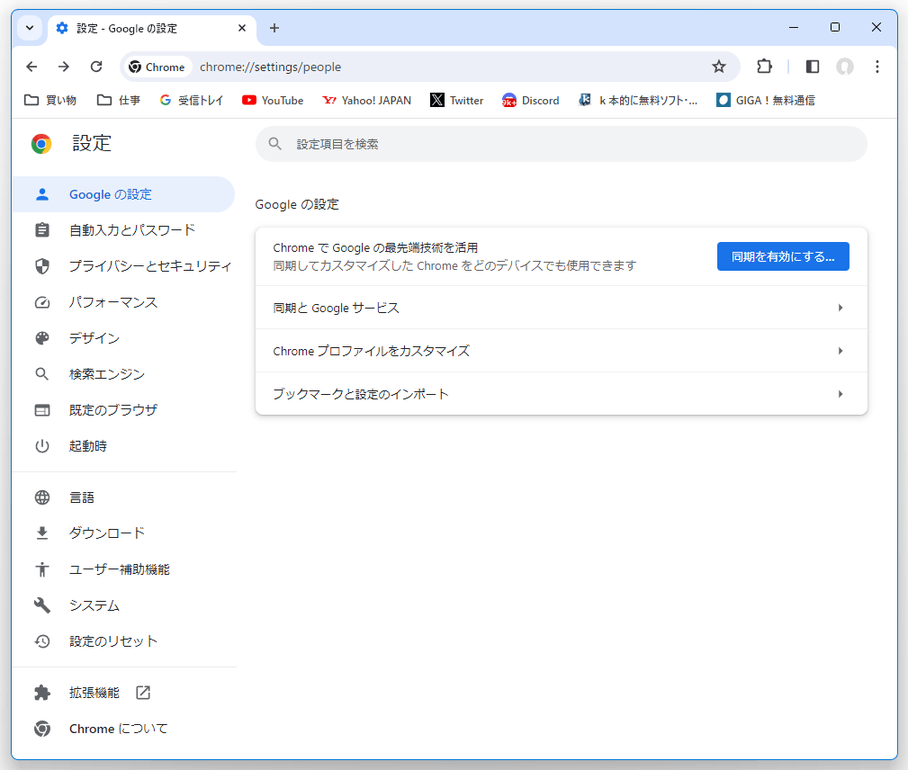Toggle the side panel icon
908x770 pixels.
coord(812,67)
